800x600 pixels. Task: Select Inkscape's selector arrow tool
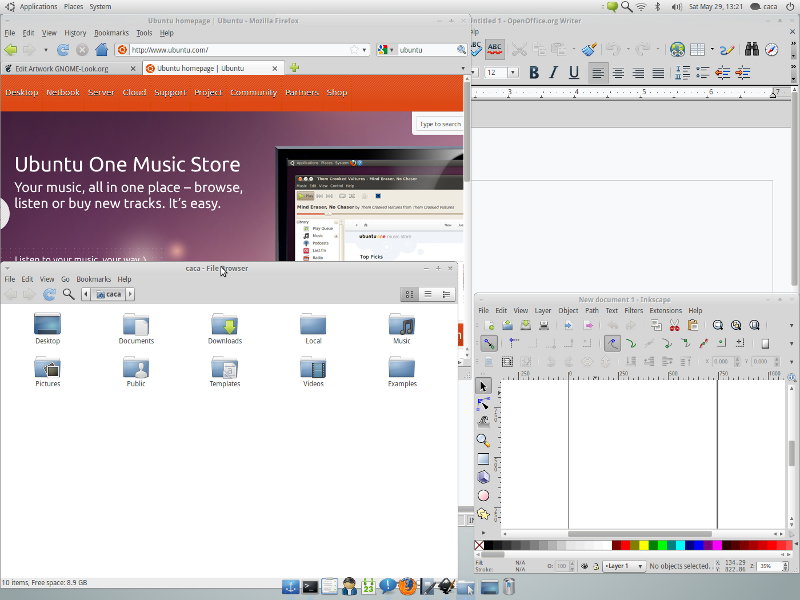[x=483, y=386]
